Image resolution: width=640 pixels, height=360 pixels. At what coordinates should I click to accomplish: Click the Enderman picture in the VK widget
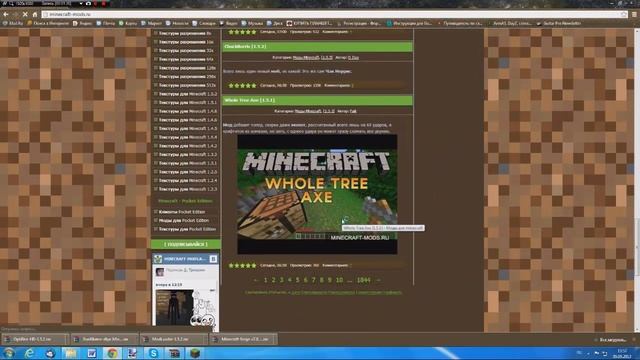(175, 307)
